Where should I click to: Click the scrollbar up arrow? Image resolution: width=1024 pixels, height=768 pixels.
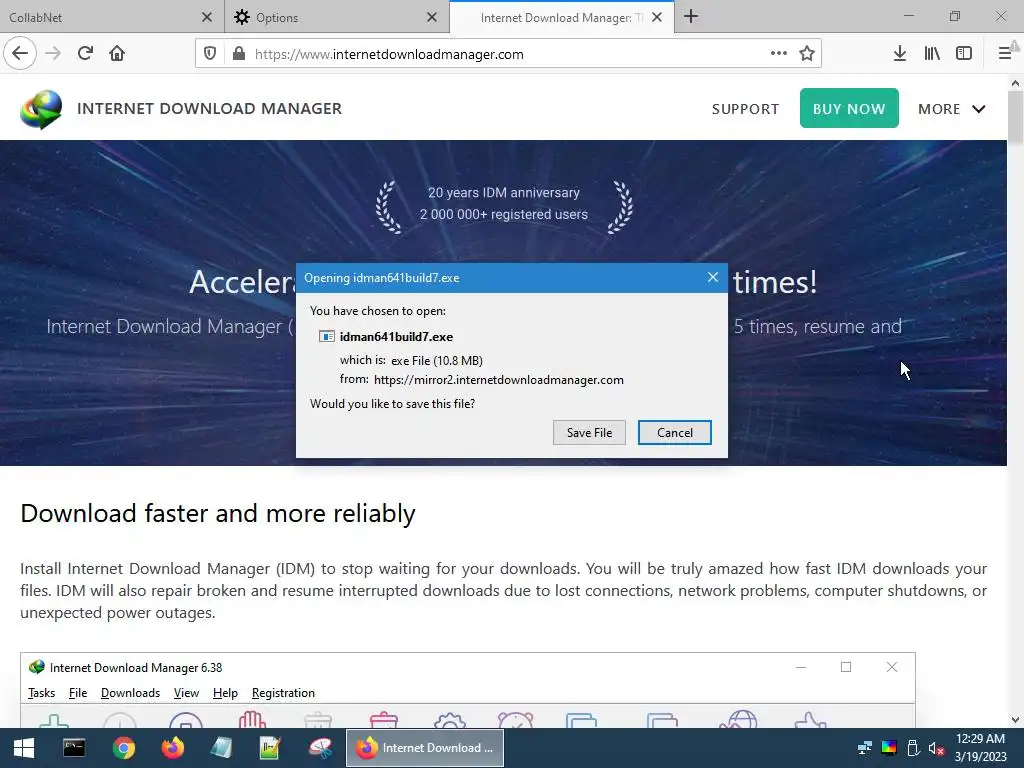tap(1015, 83)
